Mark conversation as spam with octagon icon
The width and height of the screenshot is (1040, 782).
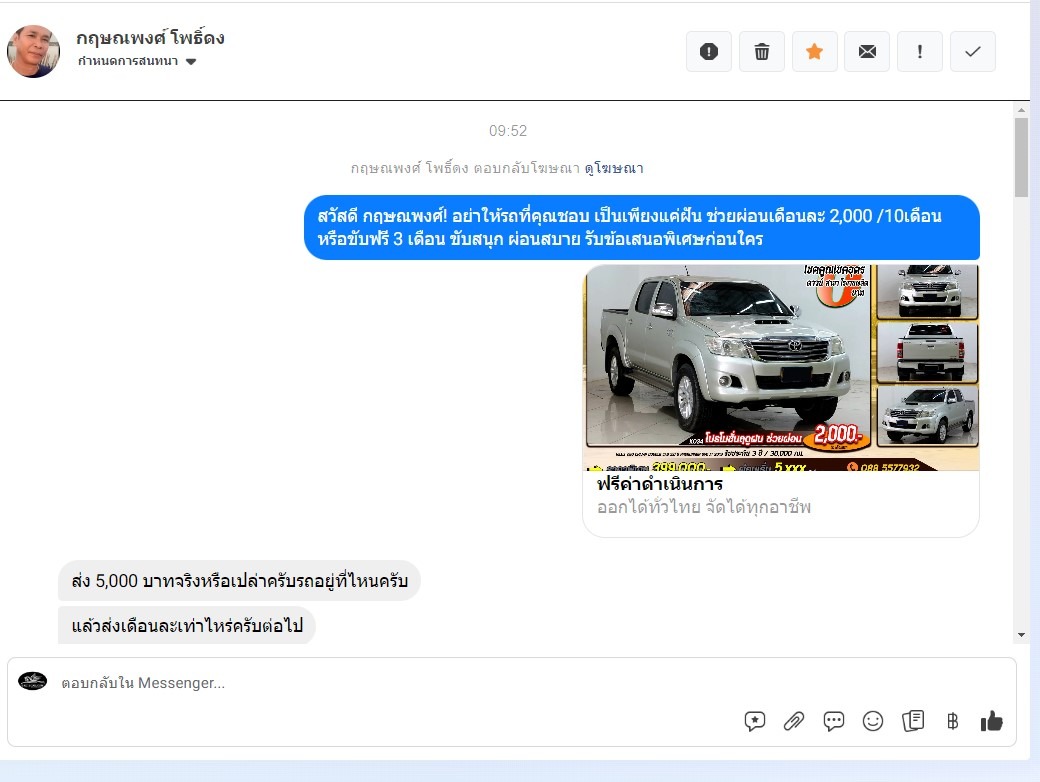pos(709,52)
